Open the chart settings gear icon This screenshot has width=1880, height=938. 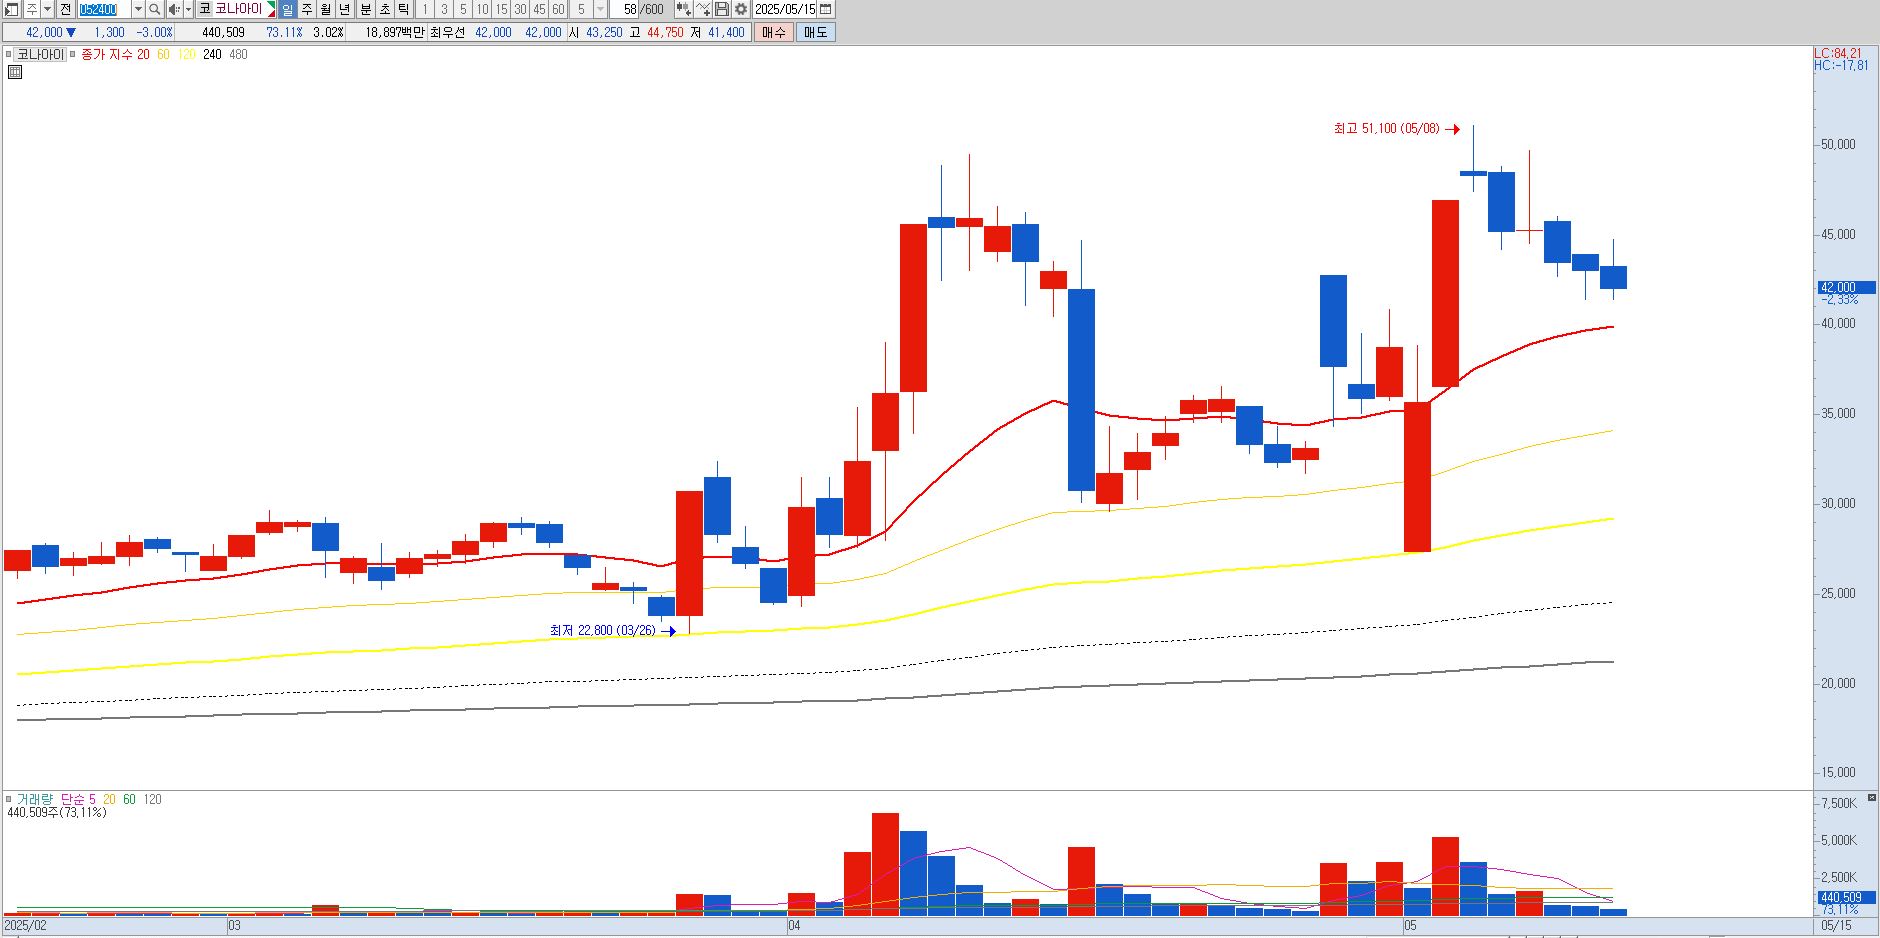(741, 9)
